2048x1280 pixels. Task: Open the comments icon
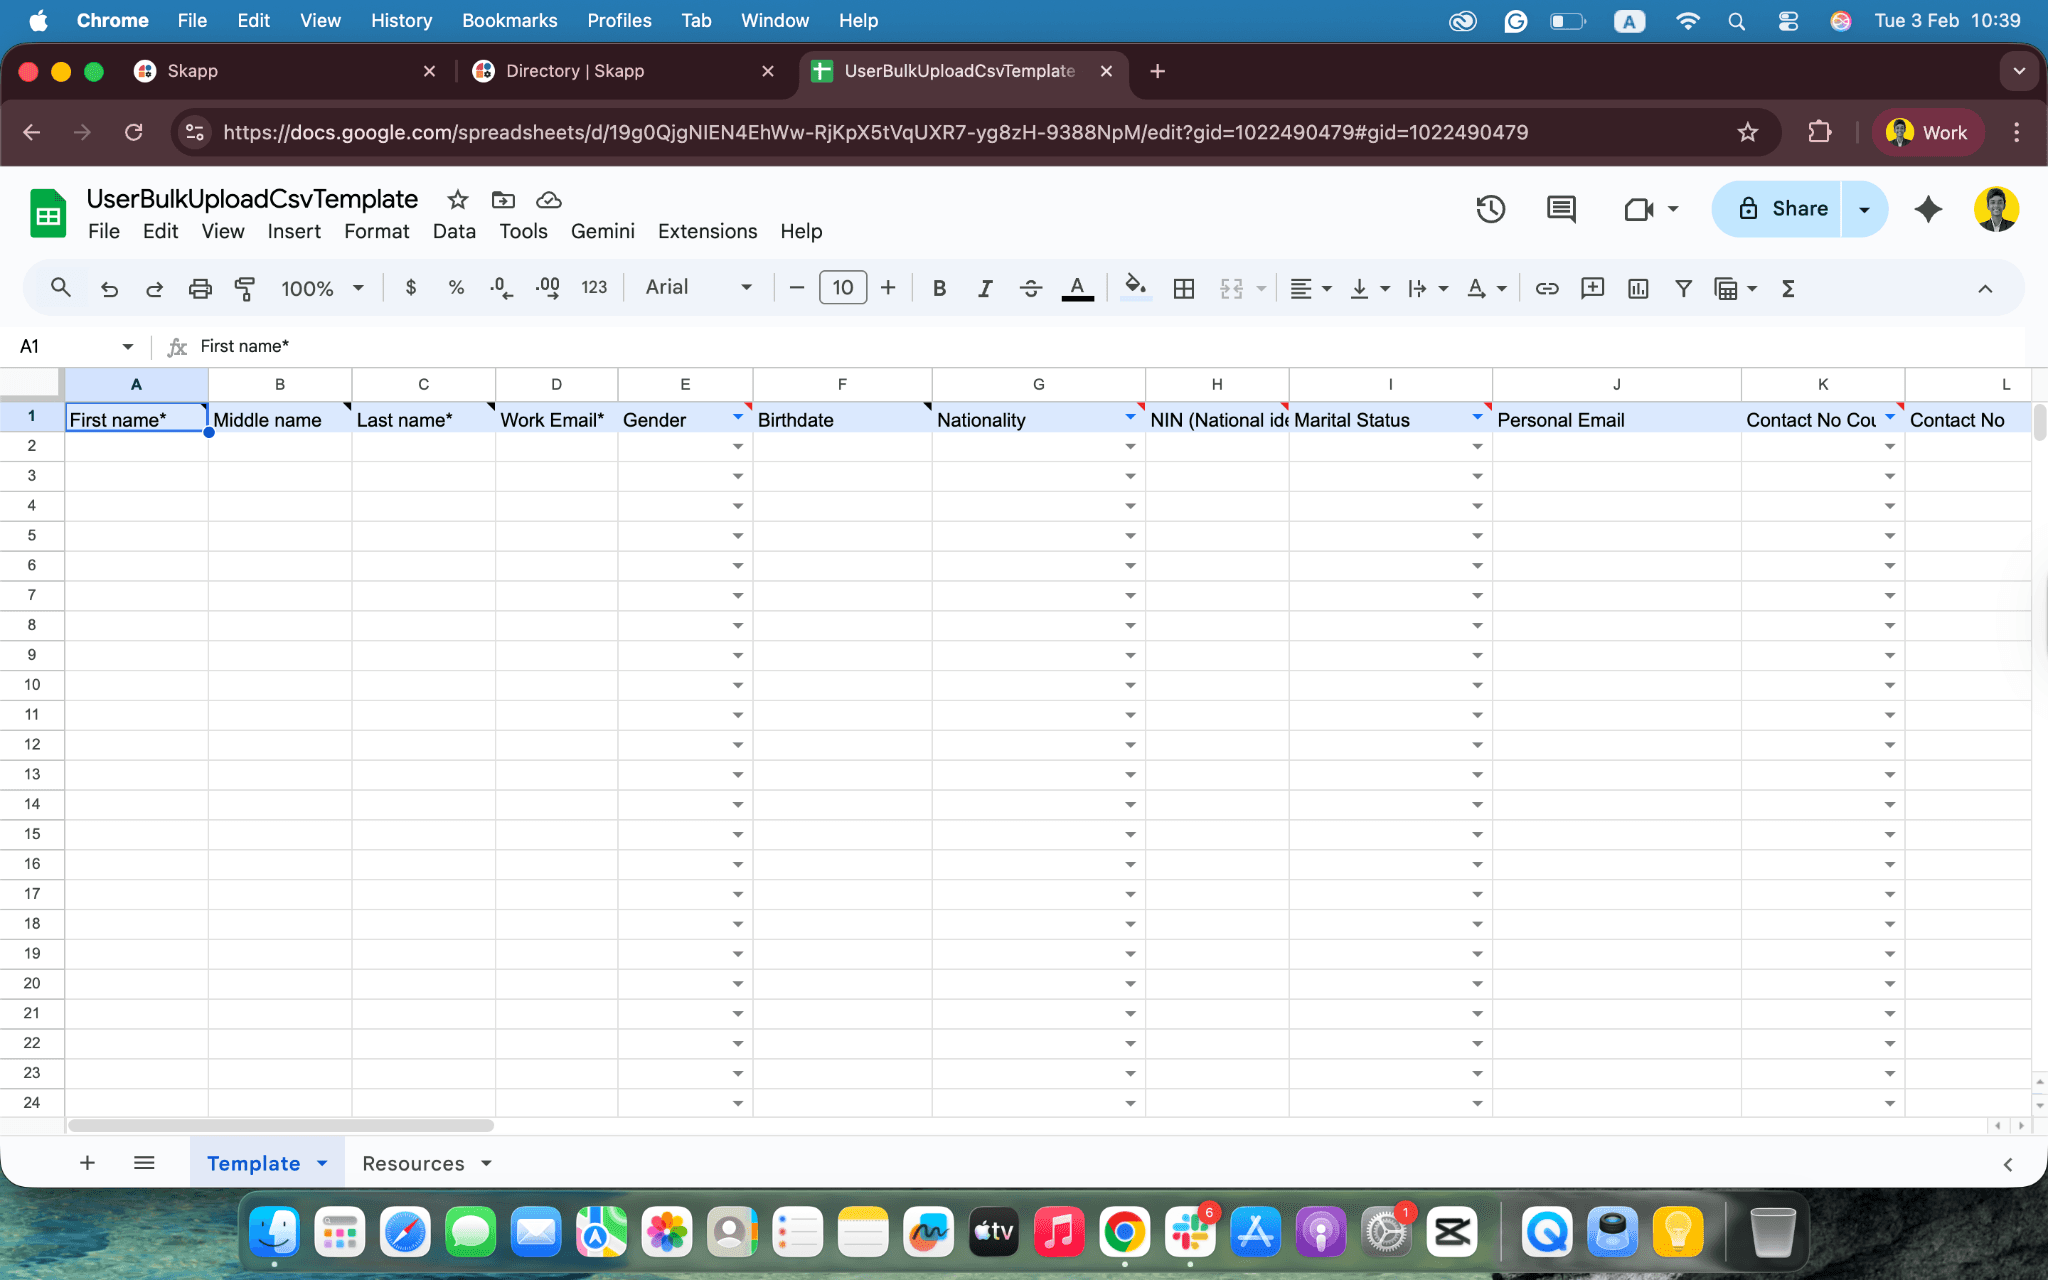1560,209
